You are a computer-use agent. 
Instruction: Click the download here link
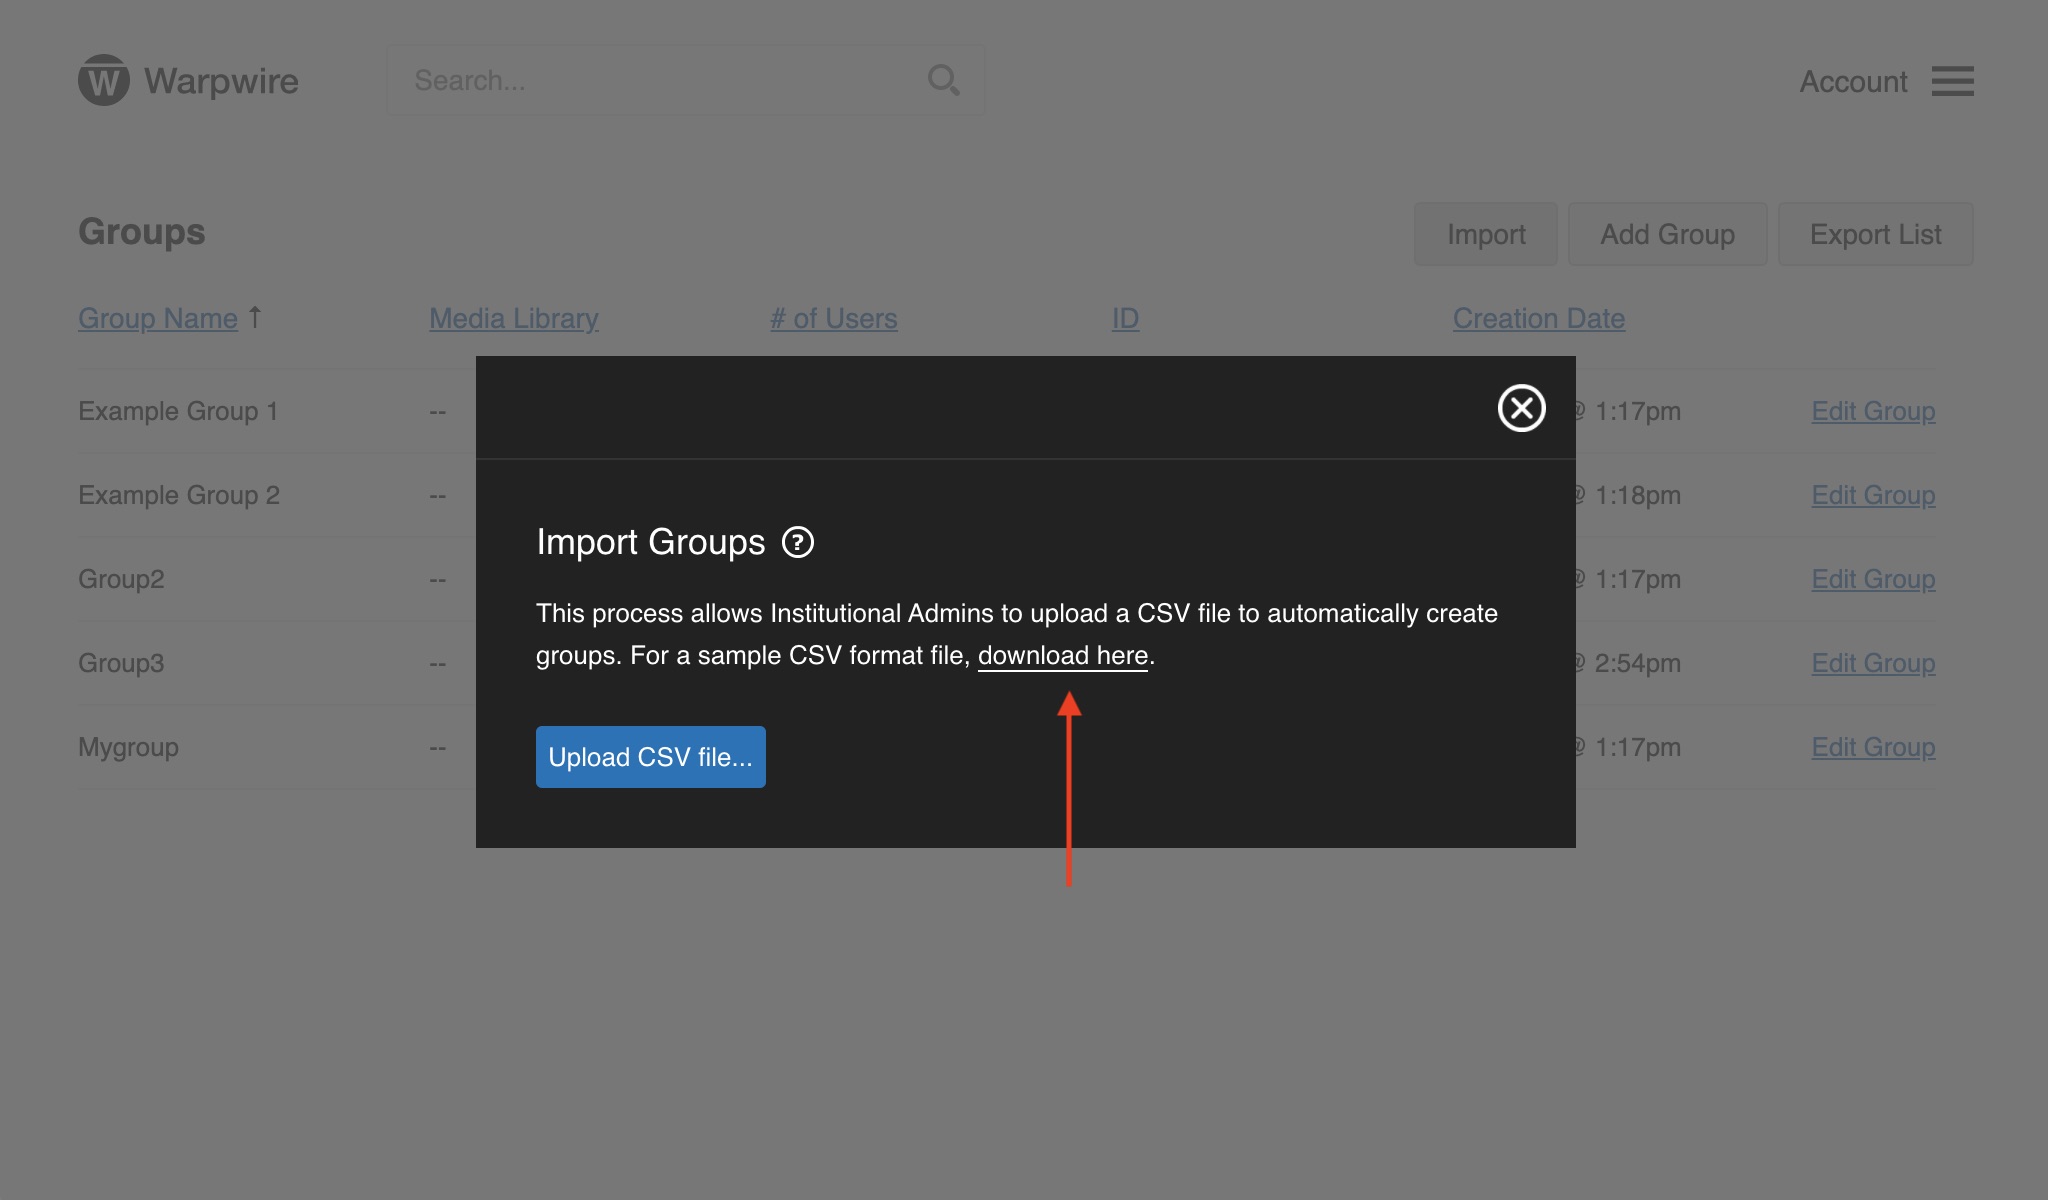(x=1062, y=655)
